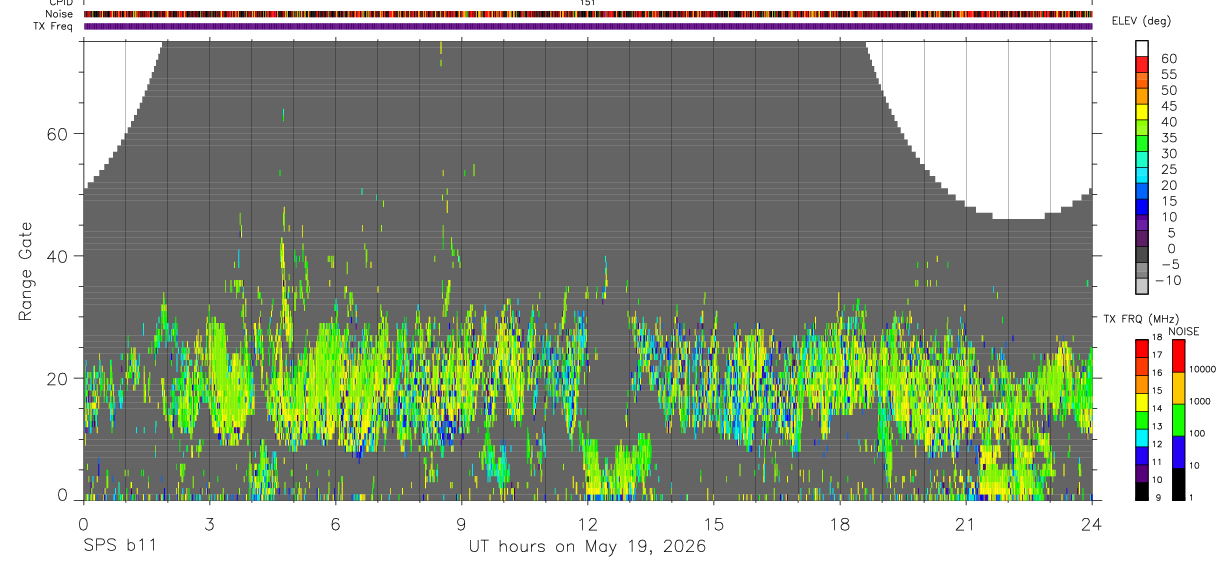Pick TX FRQ black swatch between 10 and 9

(x=1142, y=491)
